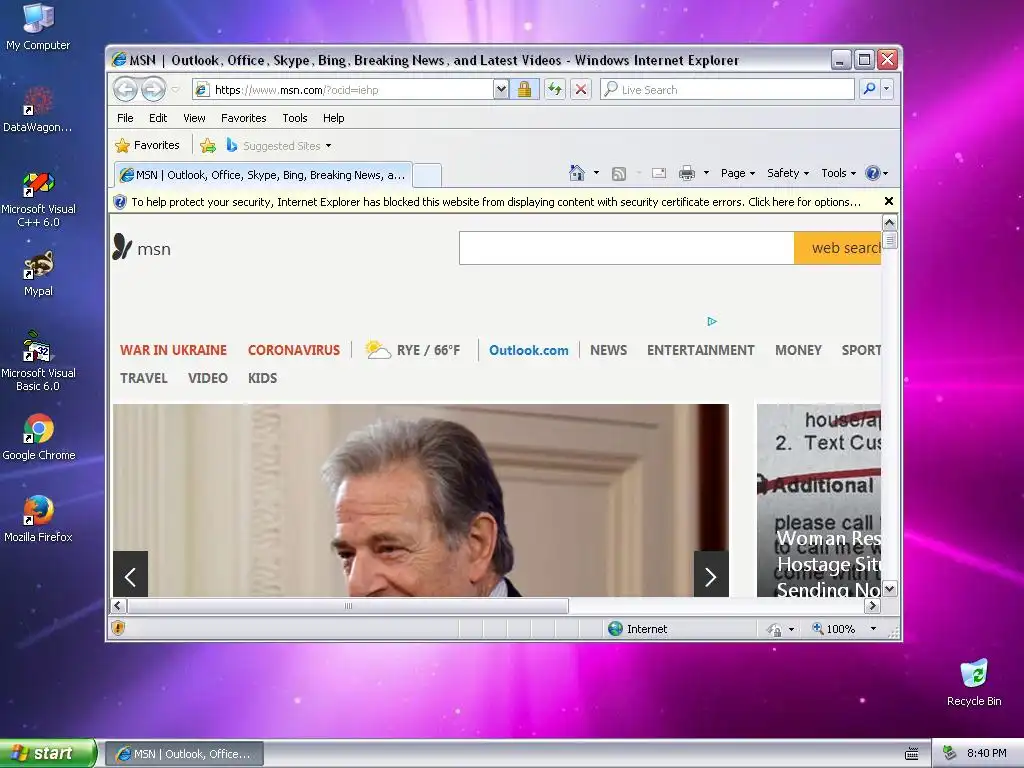The image size is (1024, 768).
Task: Click the status bar shield icon
Action: 118,628
